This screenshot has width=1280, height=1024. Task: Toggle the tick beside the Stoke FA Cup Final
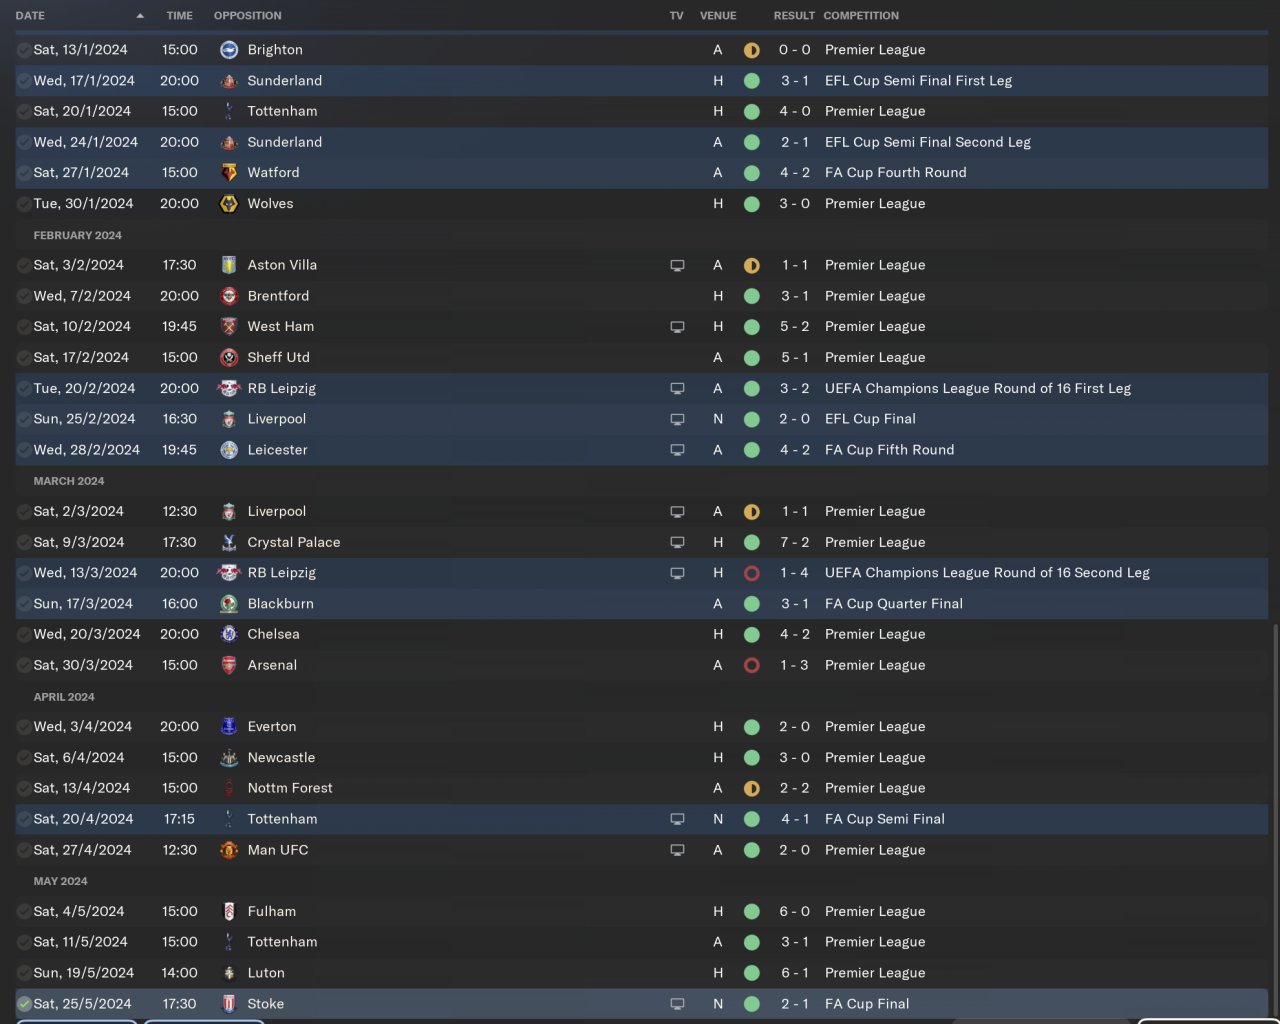[24, 1004]
